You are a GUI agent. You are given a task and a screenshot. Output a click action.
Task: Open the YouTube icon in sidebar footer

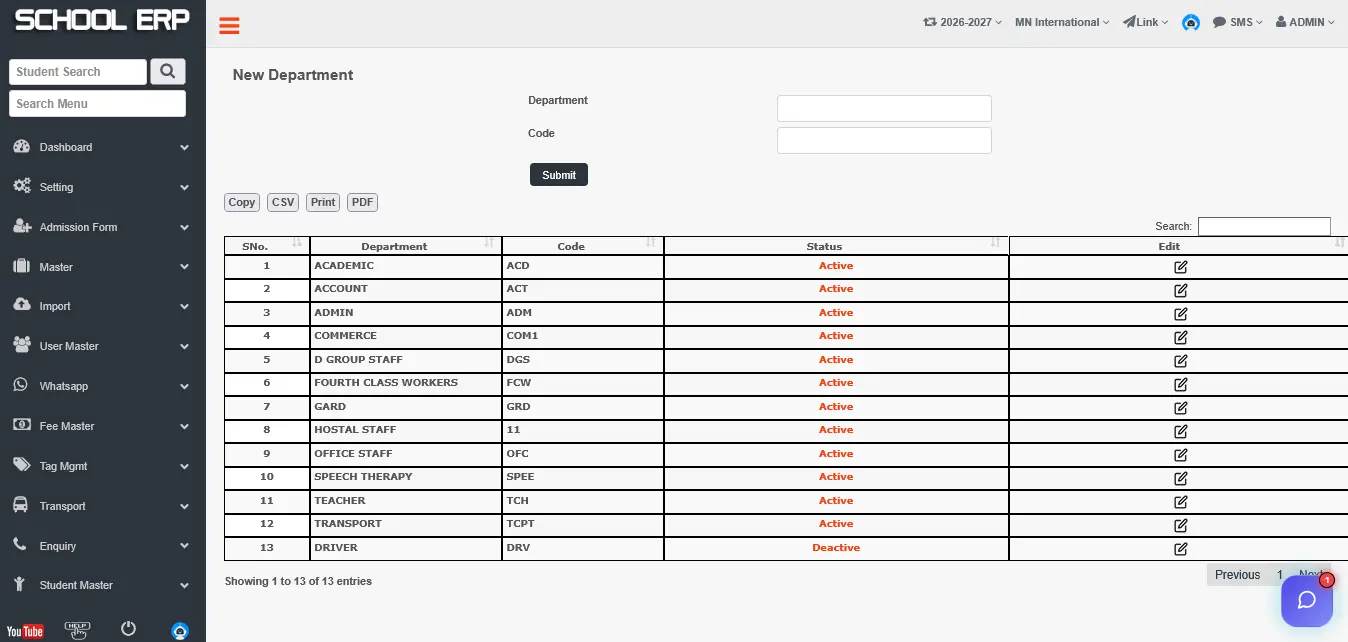pos(25,631)
